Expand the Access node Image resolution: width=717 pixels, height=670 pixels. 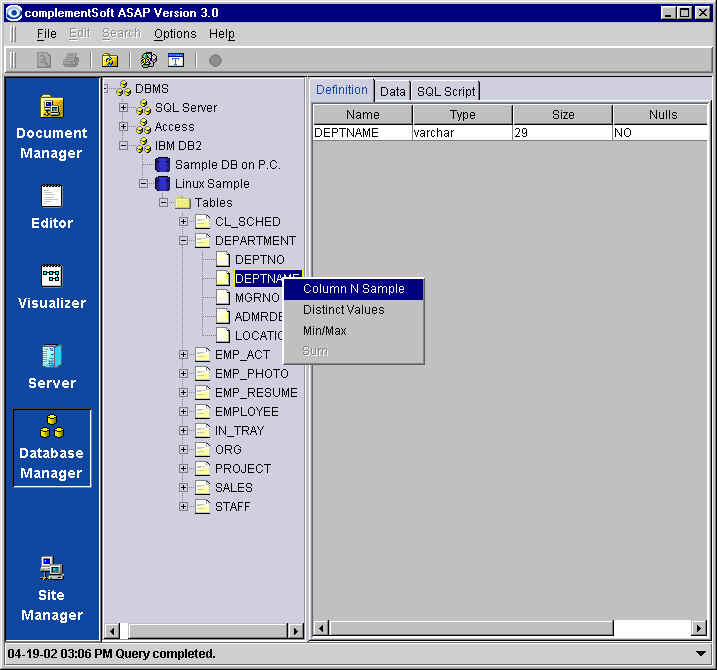123,126
